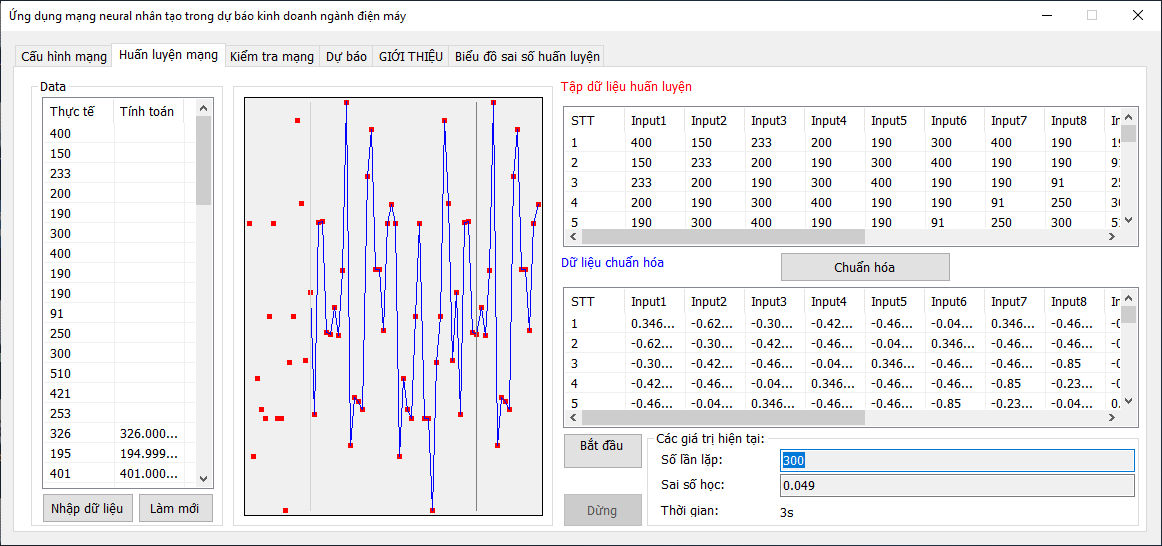Click the Thực tế column header
The width and height of the screenshot is (1162, 546).
coord(79,112)
